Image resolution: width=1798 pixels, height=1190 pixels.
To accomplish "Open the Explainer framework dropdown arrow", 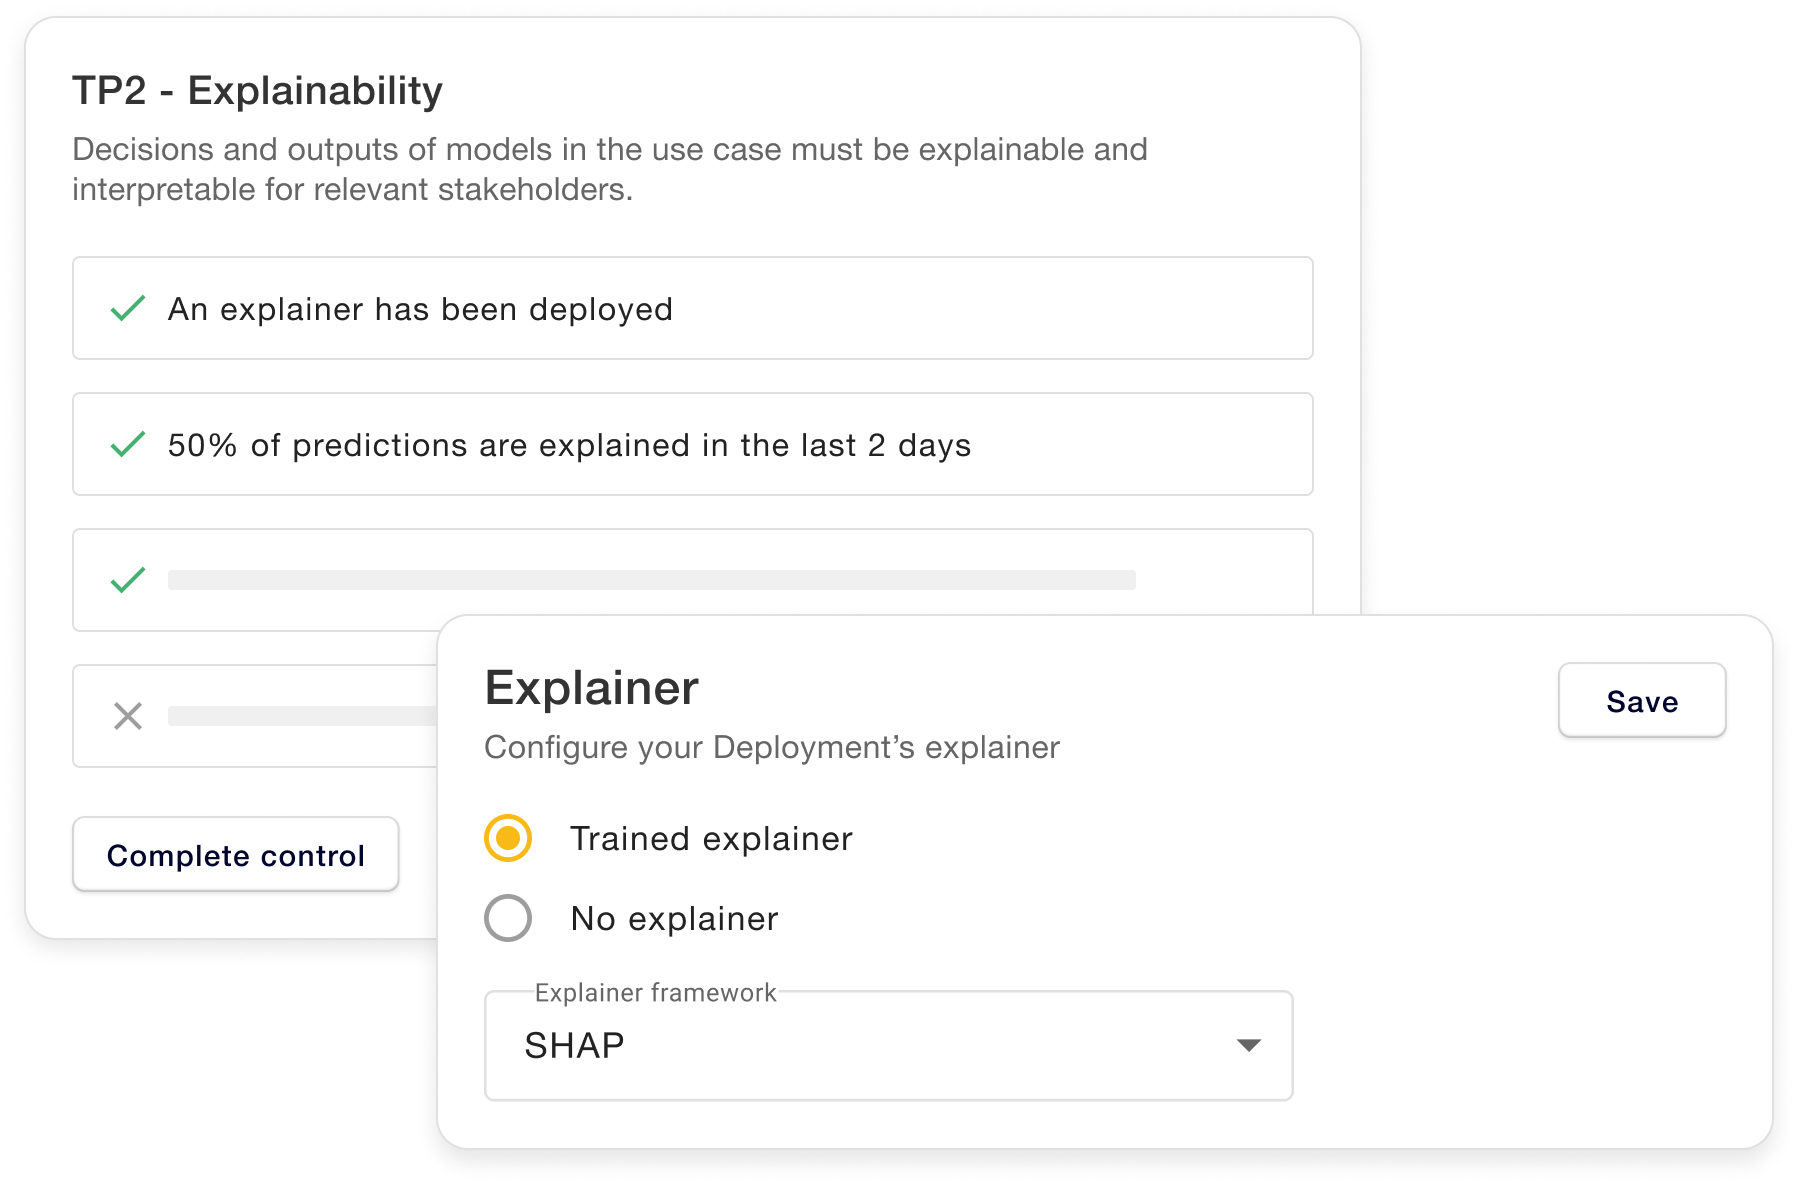I will (x=1248, y=1045).
